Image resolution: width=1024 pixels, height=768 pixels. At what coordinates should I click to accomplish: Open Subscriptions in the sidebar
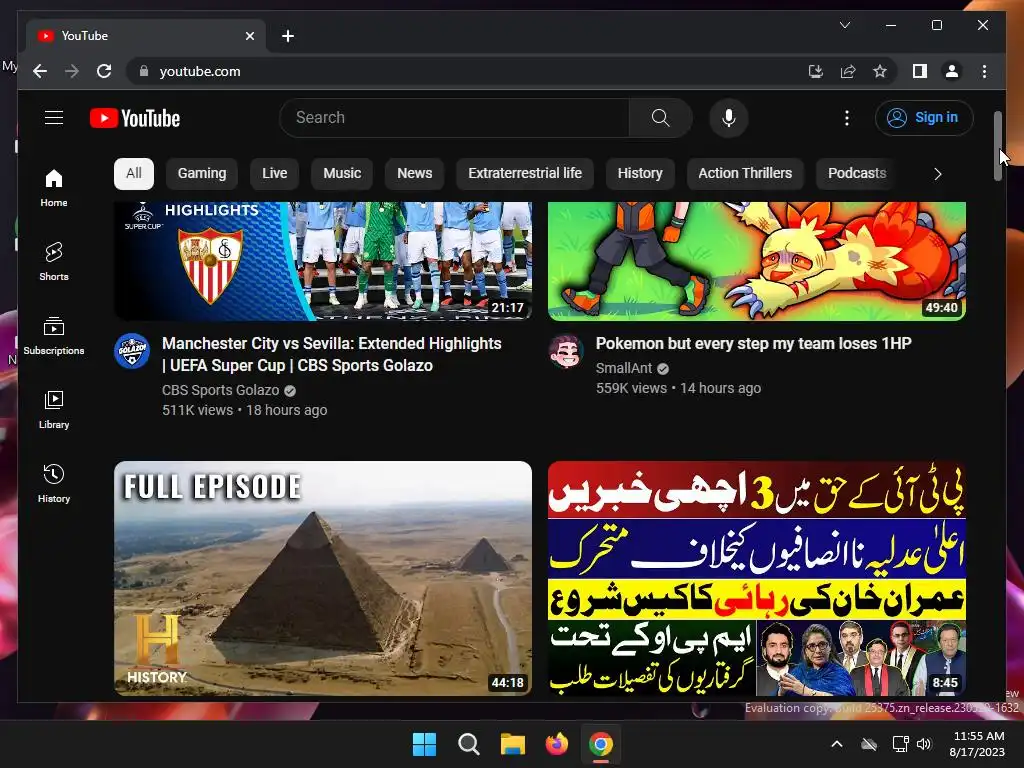pos(54,336)
